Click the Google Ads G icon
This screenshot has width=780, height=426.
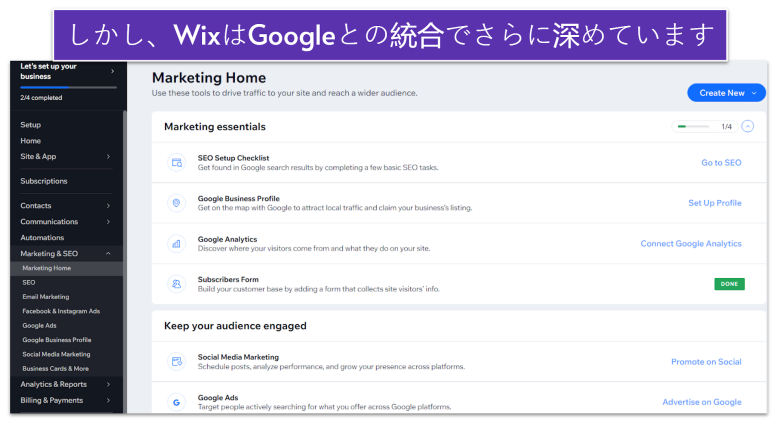[x=177, y=402]
